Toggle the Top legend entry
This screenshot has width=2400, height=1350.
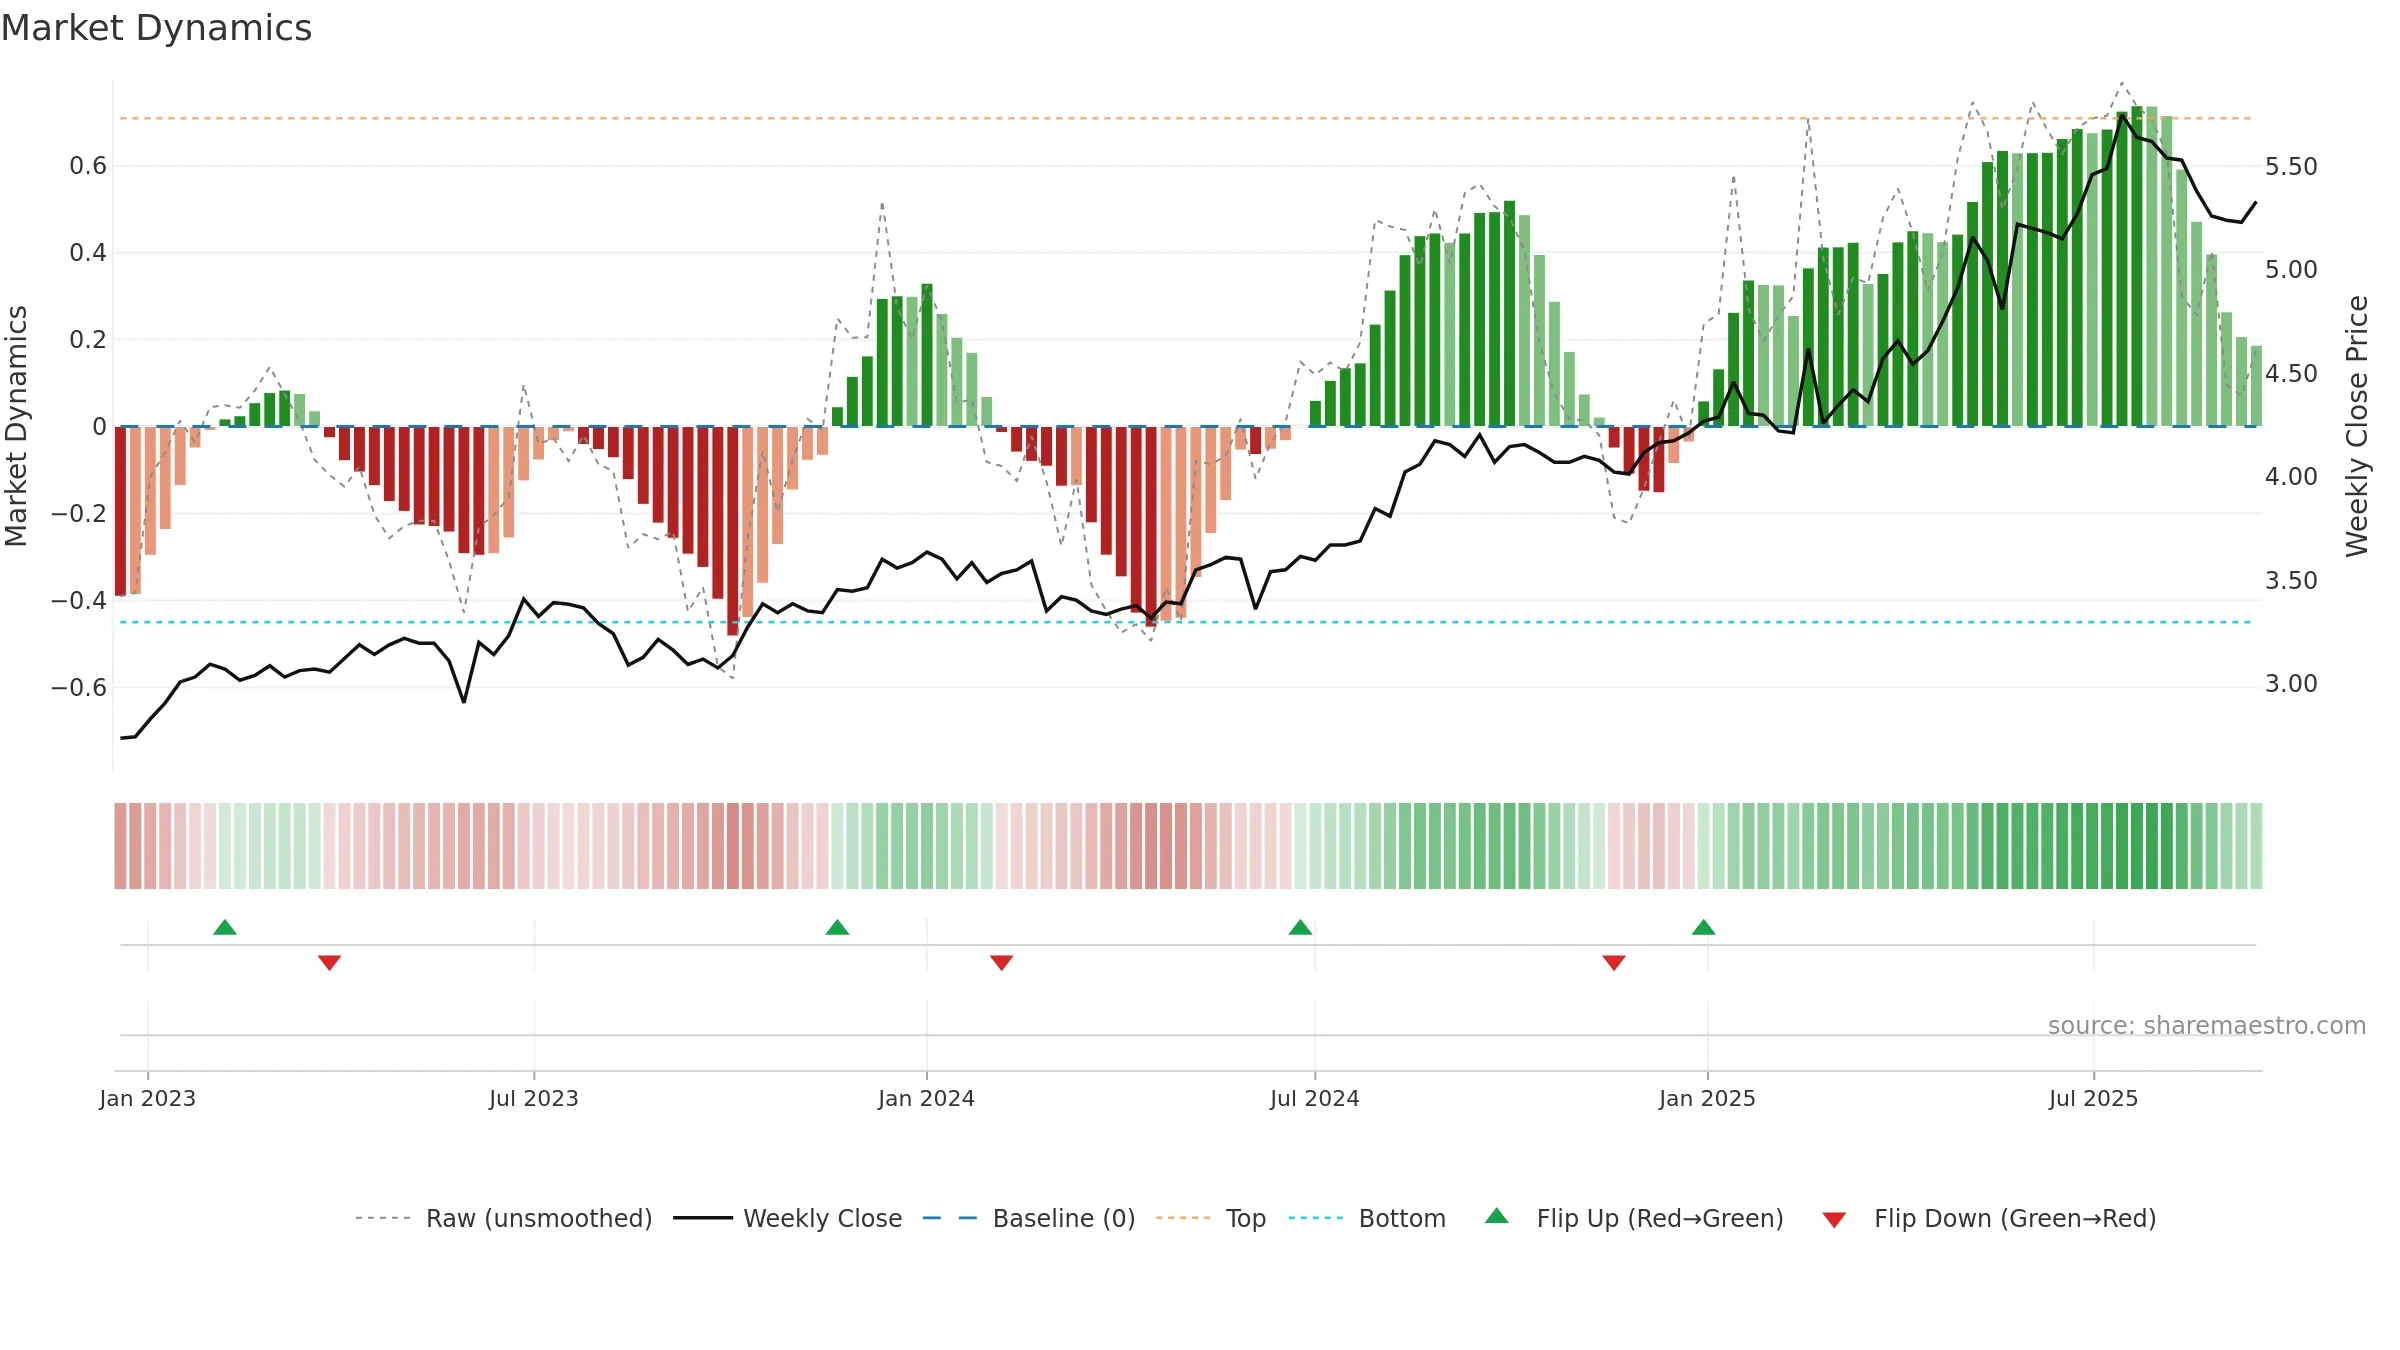point(1211,1218)
